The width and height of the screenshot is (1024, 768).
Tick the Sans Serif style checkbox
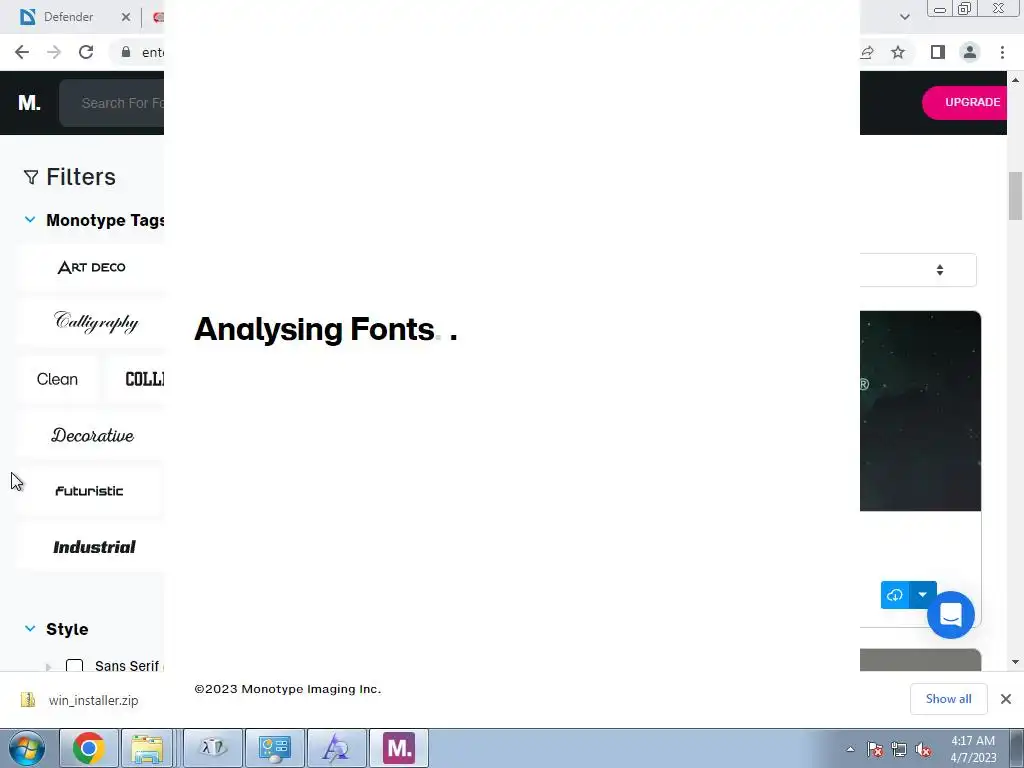tap(74, 665)
